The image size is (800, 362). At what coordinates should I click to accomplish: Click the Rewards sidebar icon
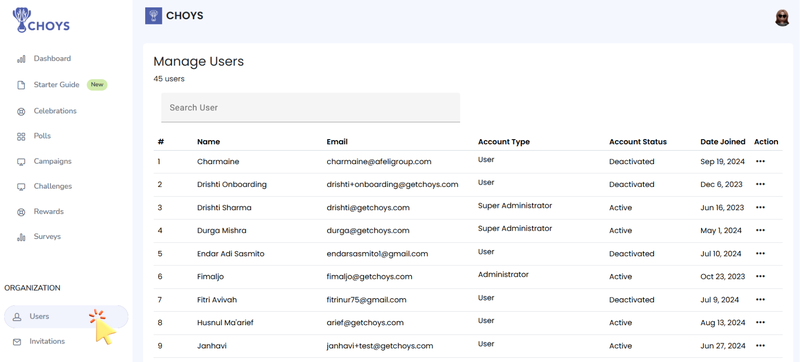(x=21, y=212)
